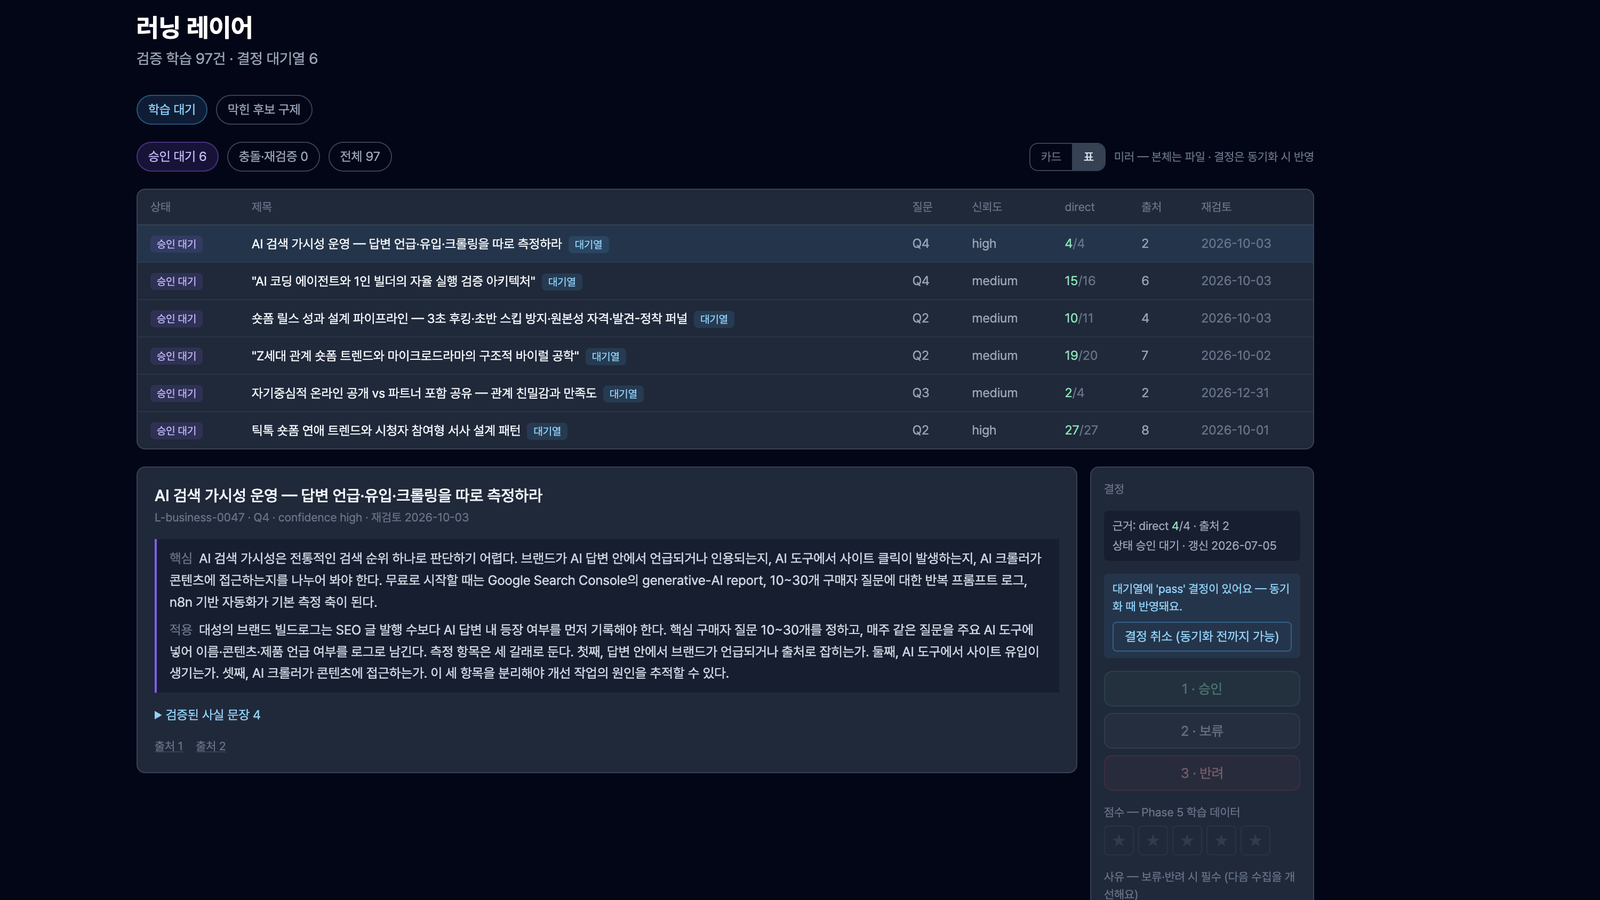The height and width of the screenshot is (900, 1600).
Task: Select row AI 코딩 에이전트와 1인 빌더
Action: click(725, 281)
